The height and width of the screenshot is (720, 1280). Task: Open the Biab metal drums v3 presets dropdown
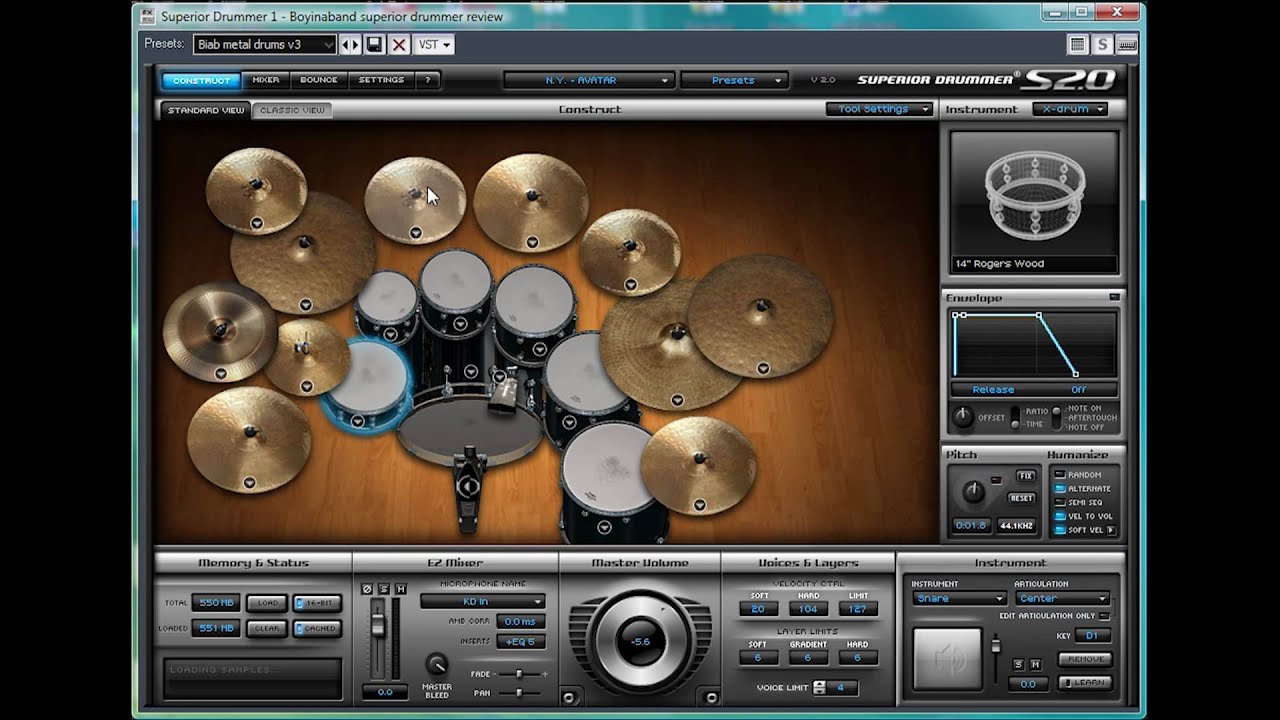tap(264, 44)
